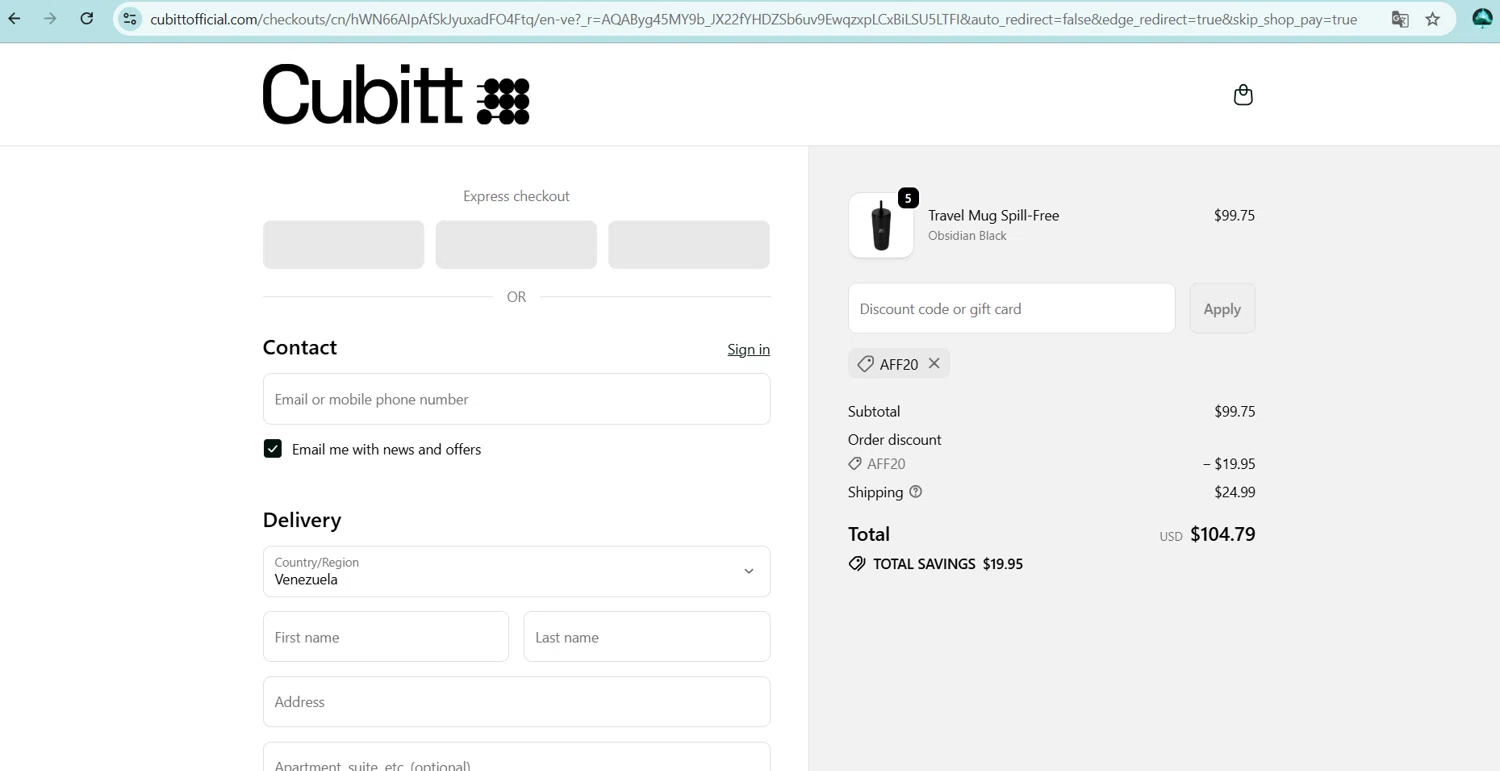Viewport: 1500px width, 771px height.
Task: Click the third express checkout button
Action: click(689, 245)
